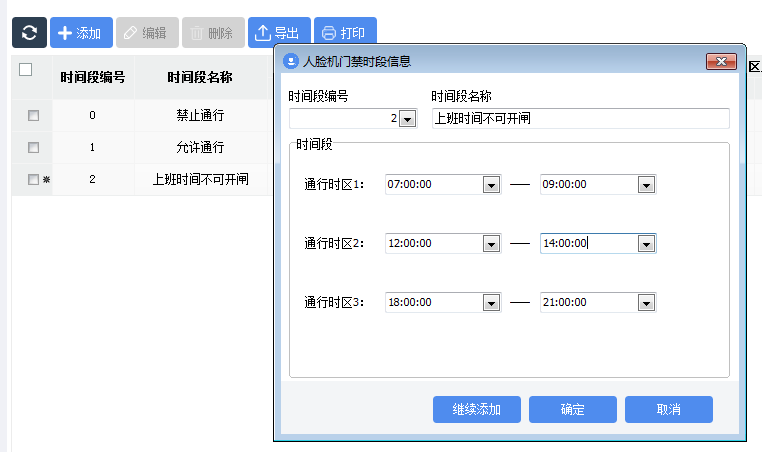Click the dialog title face icon
762x452 pixels.
pyautogui.click(x=291, y=61)
